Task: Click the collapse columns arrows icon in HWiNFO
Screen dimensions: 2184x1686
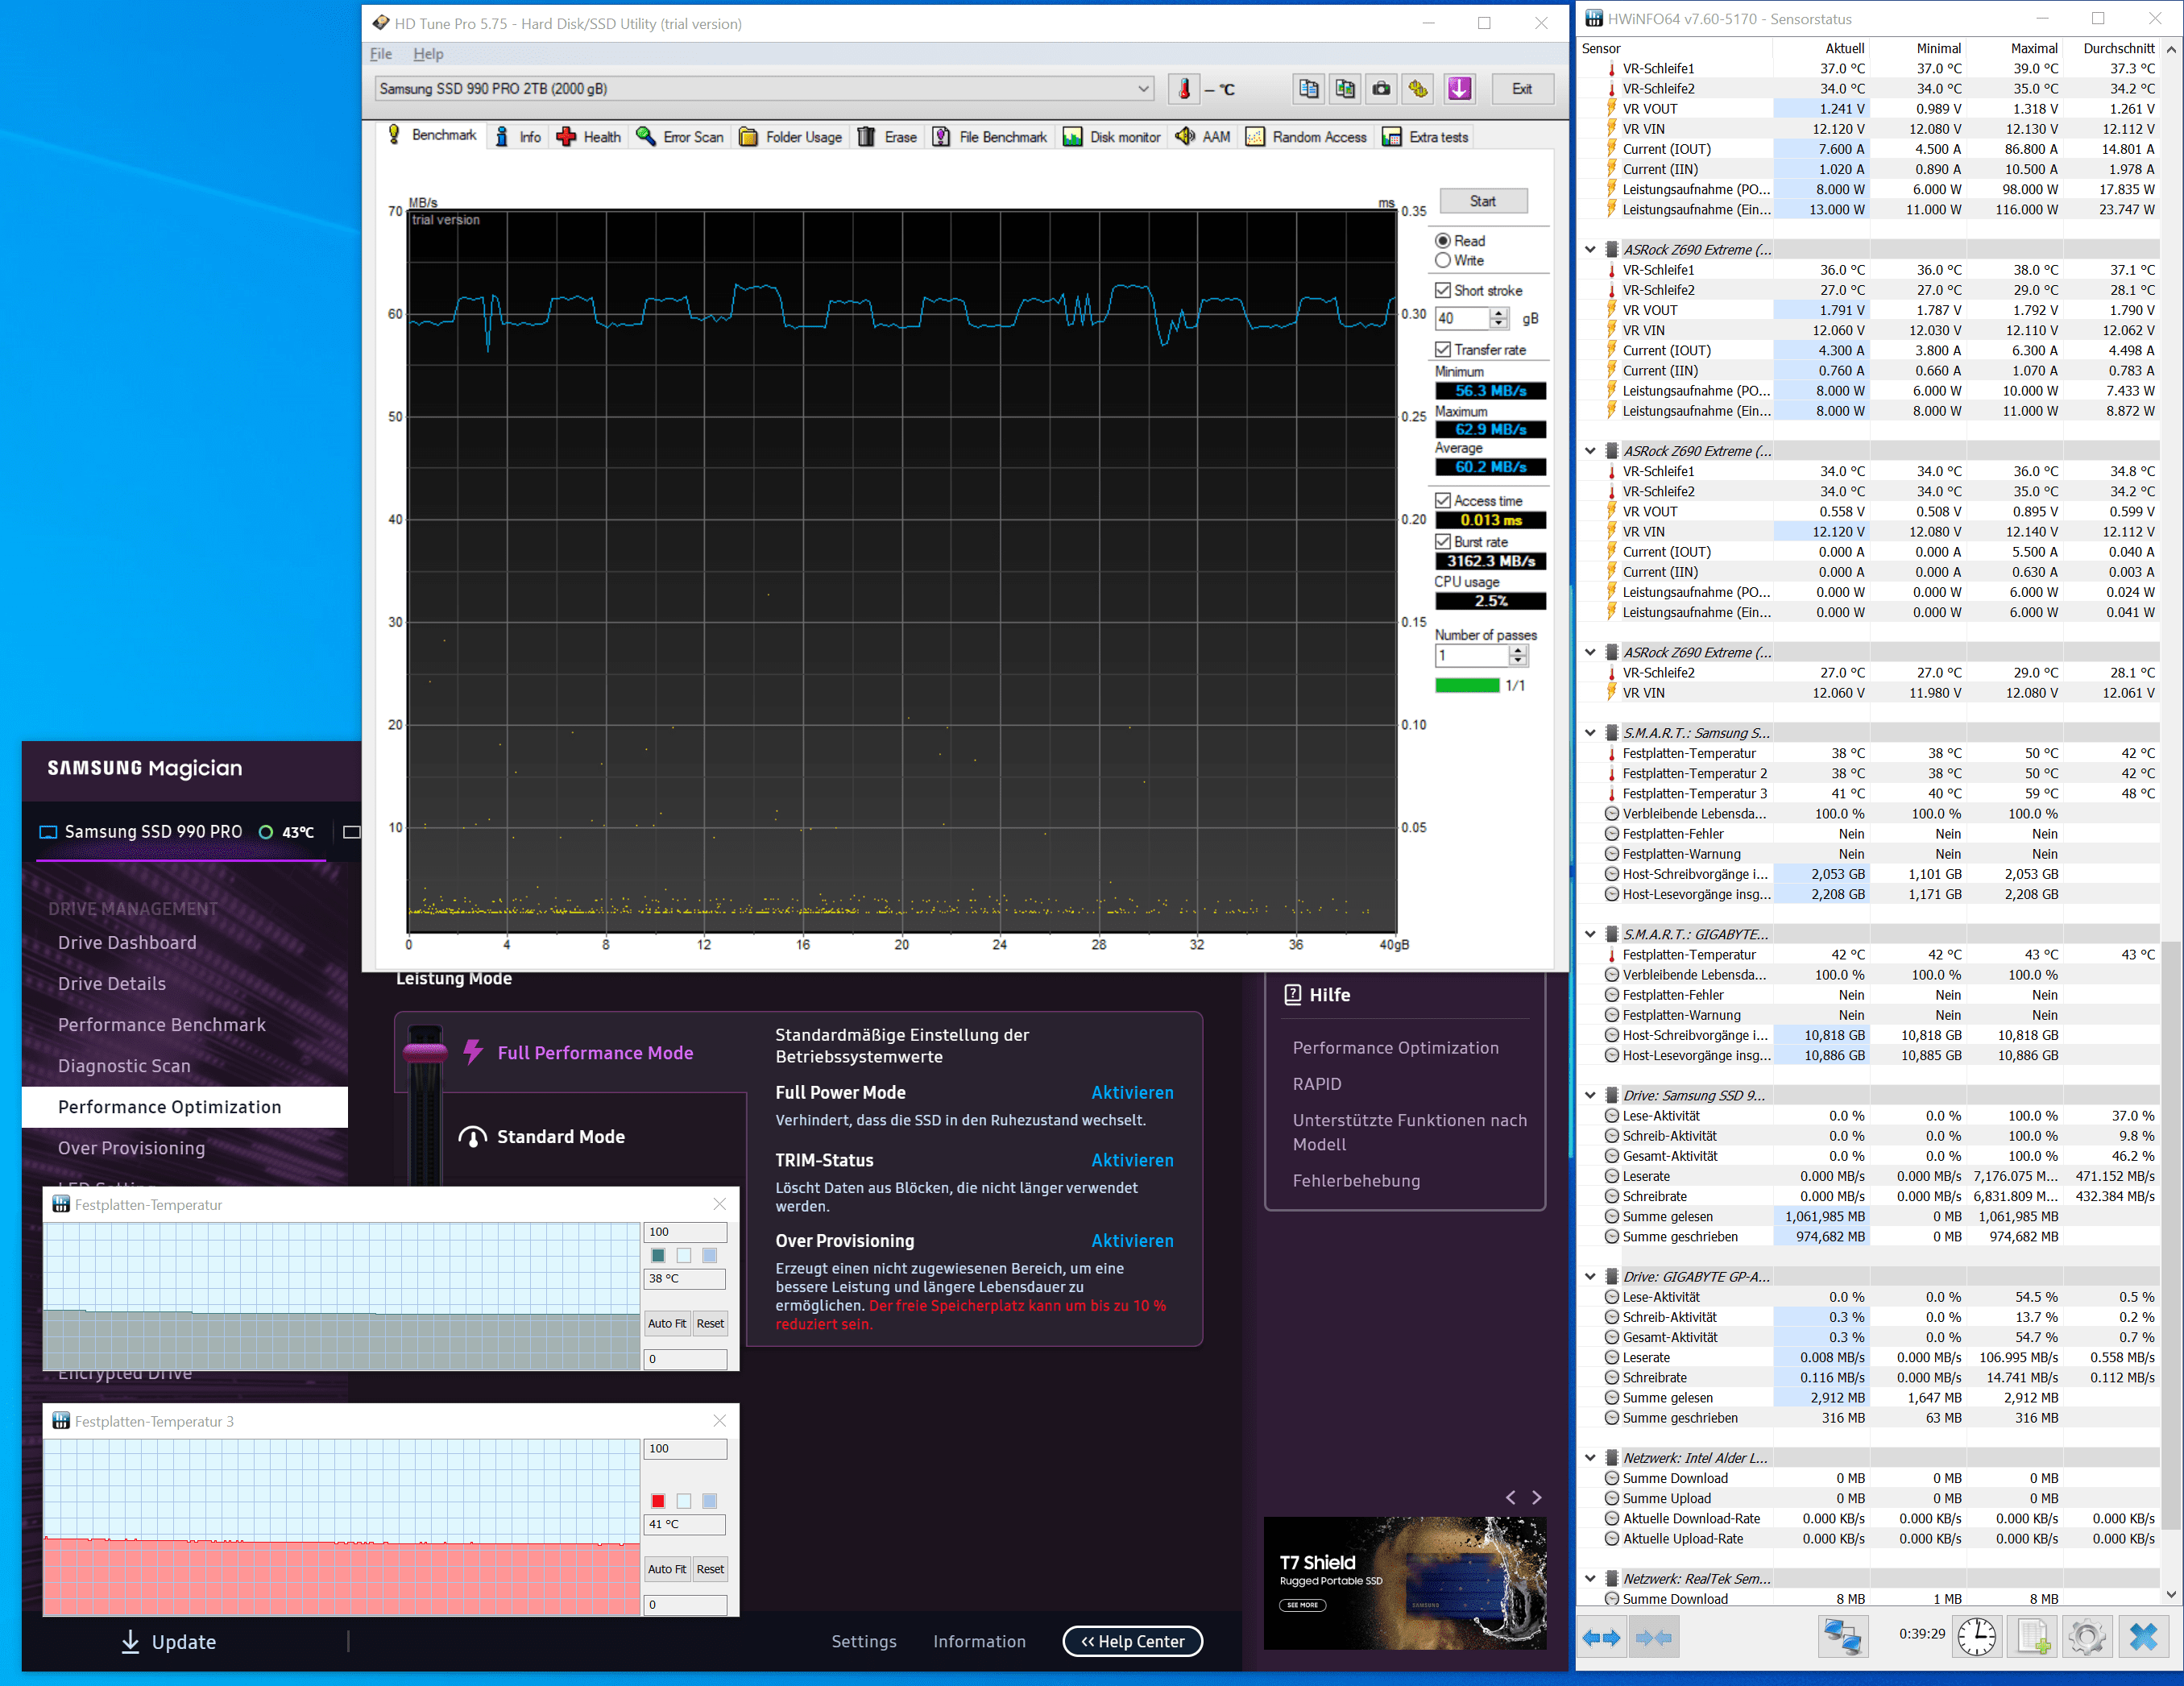Action: pos(1653,1638)
